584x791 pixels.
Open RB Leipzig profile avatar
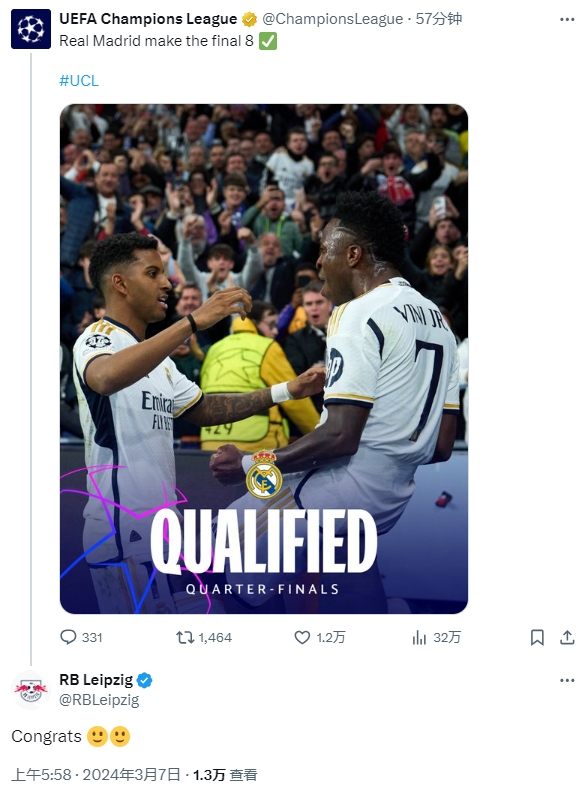(x=31, y=690)
